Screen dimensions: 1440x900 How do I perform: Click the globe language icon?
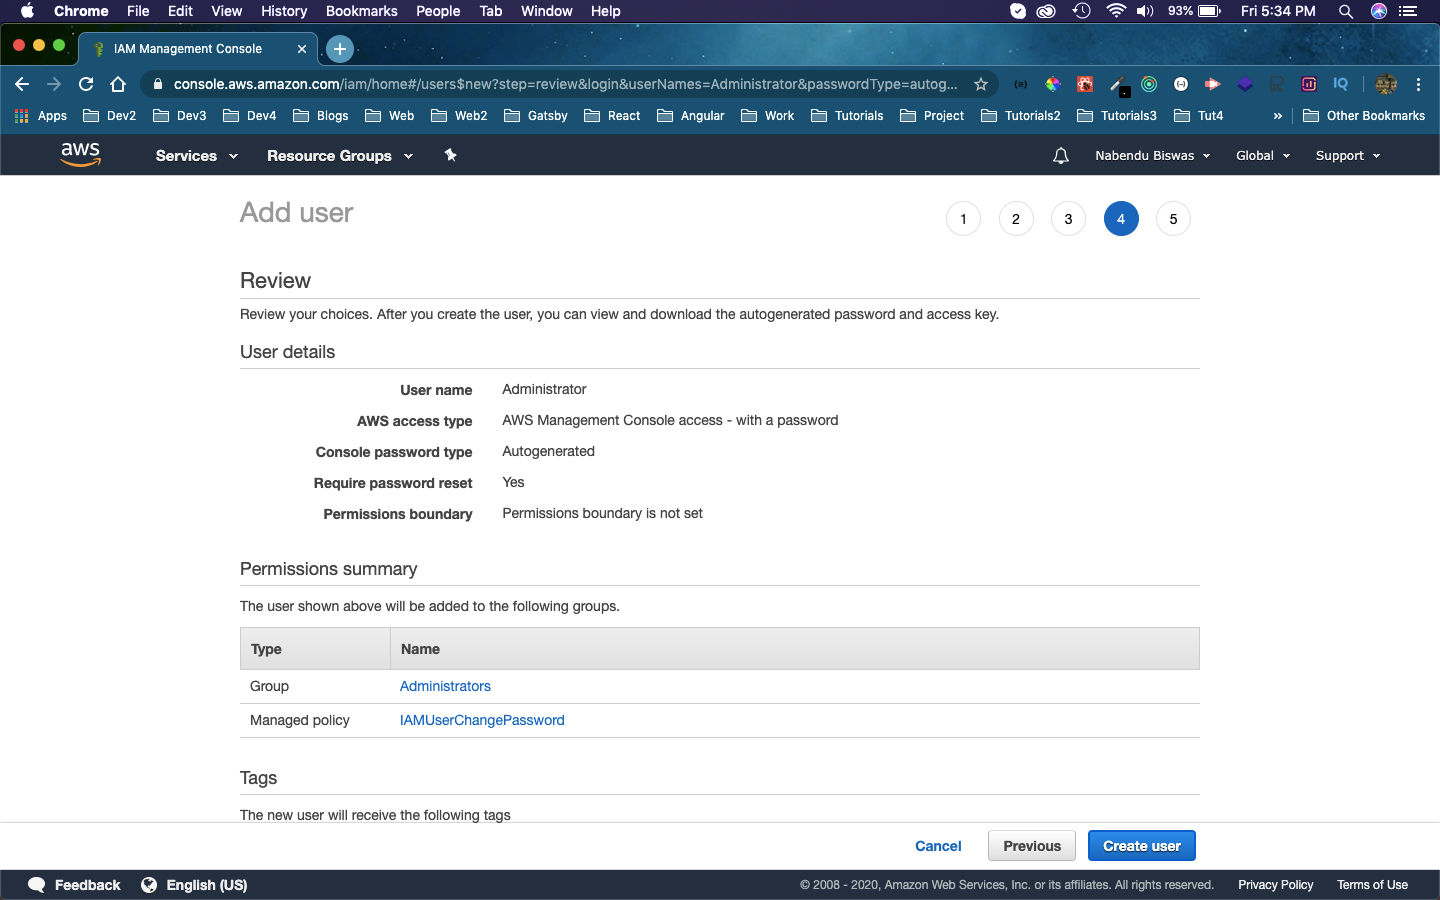pyautogui.click(x=149, y=885)
